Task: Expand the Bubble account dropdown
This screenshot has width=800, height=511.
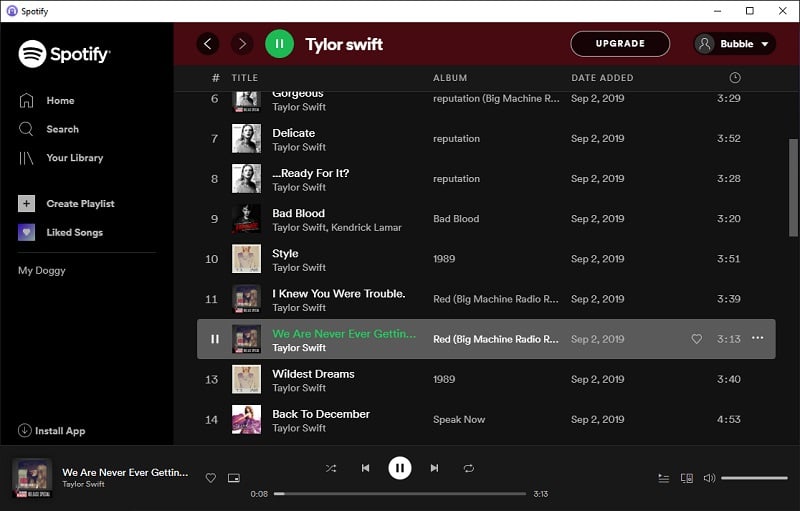Action: coord(735,44)
